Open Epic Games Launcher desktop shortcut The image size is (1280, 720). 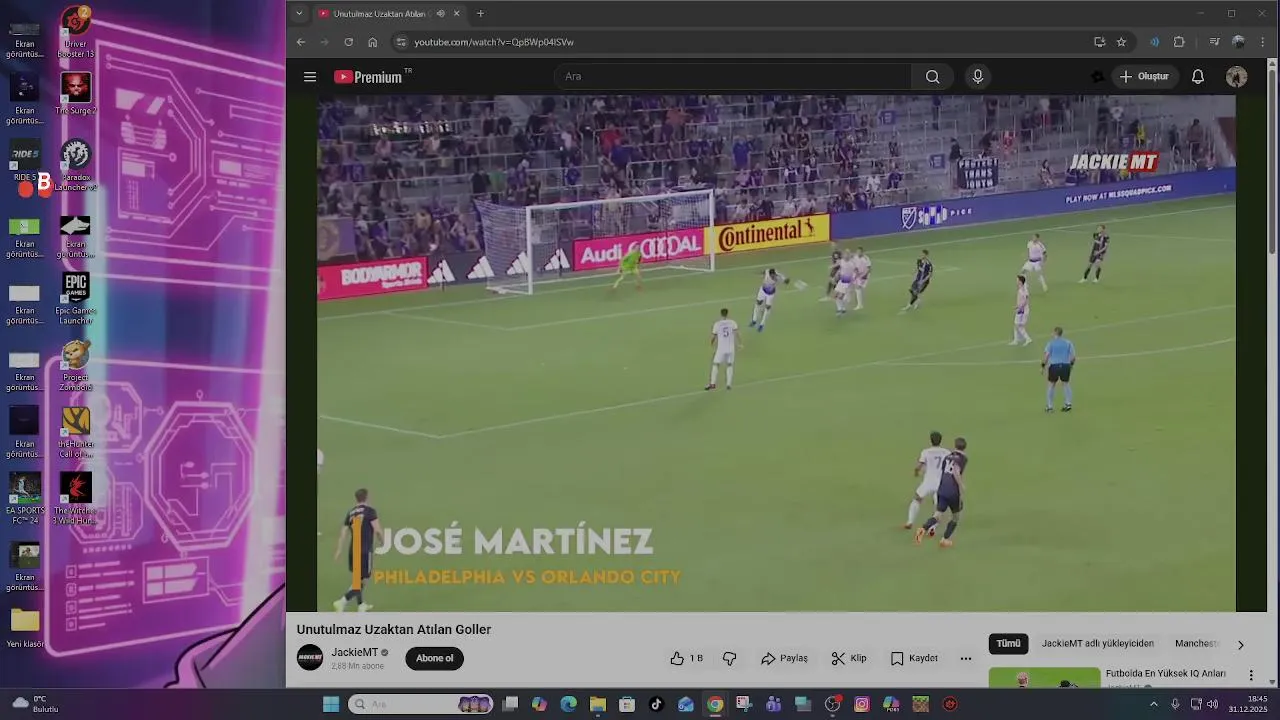click(x=76, y=298)
